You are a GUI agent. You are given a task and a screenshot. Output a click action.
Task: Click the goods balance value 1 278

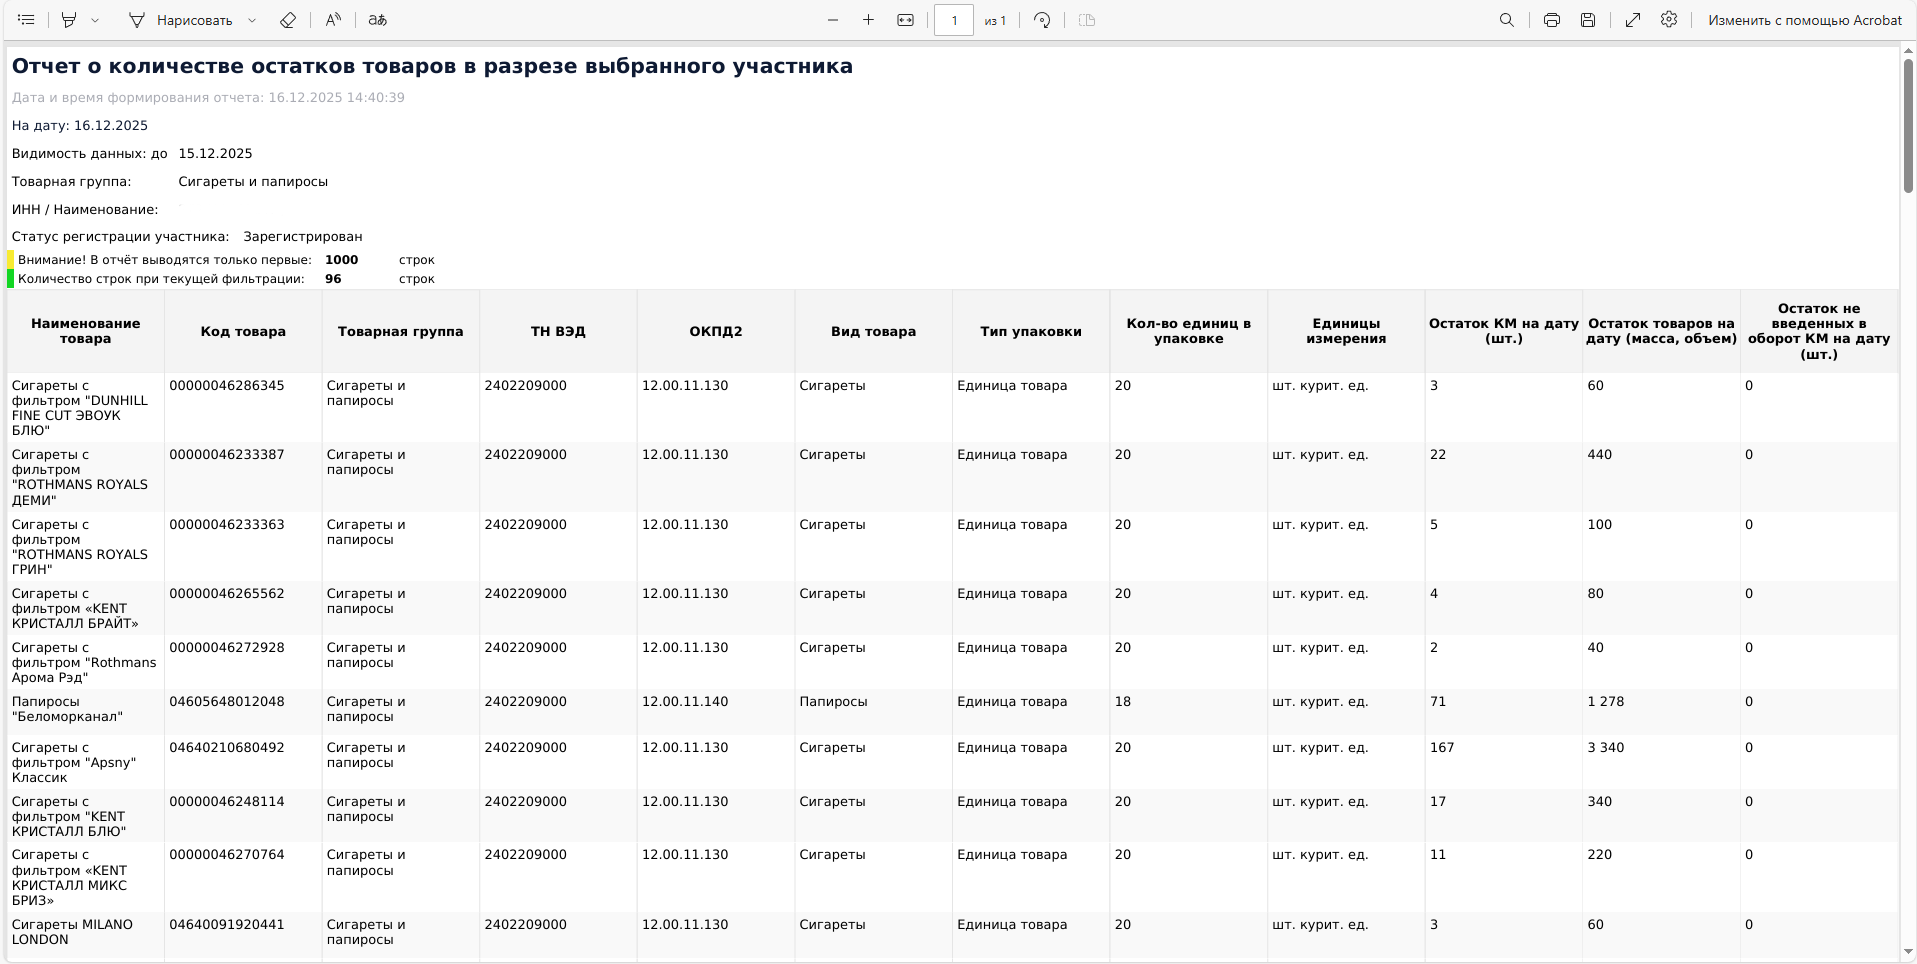pyautogui.click(x=1606, y=702)
